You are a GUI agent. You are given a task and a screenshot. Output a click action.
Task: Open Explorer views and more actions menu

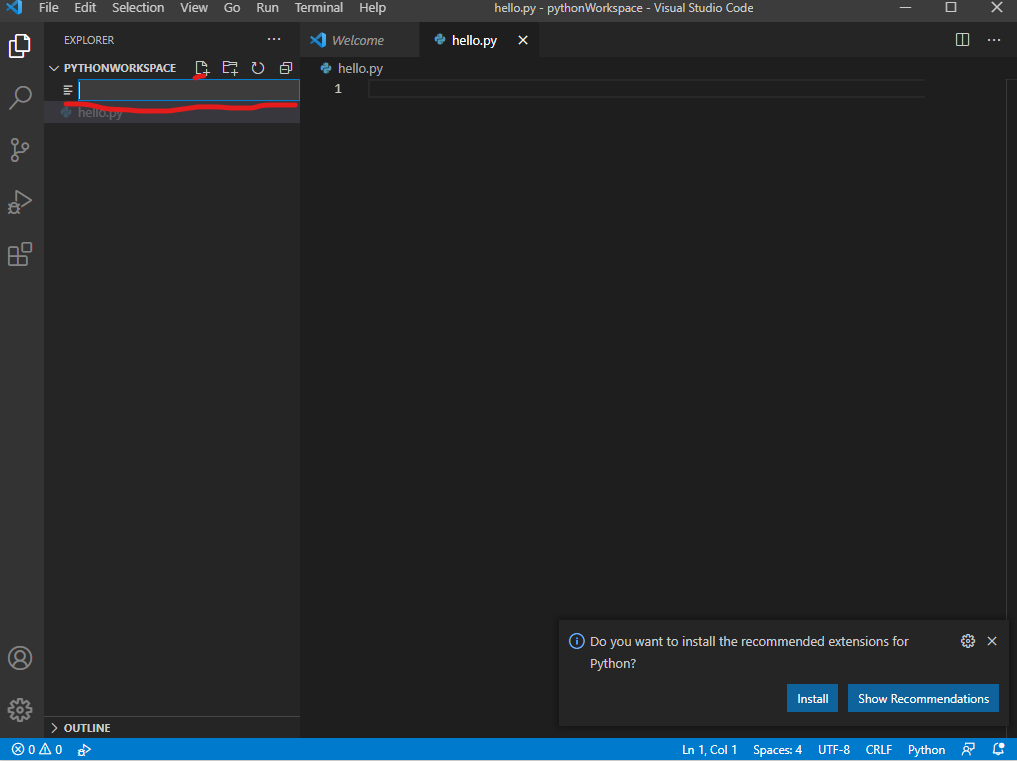click(274, 40)
